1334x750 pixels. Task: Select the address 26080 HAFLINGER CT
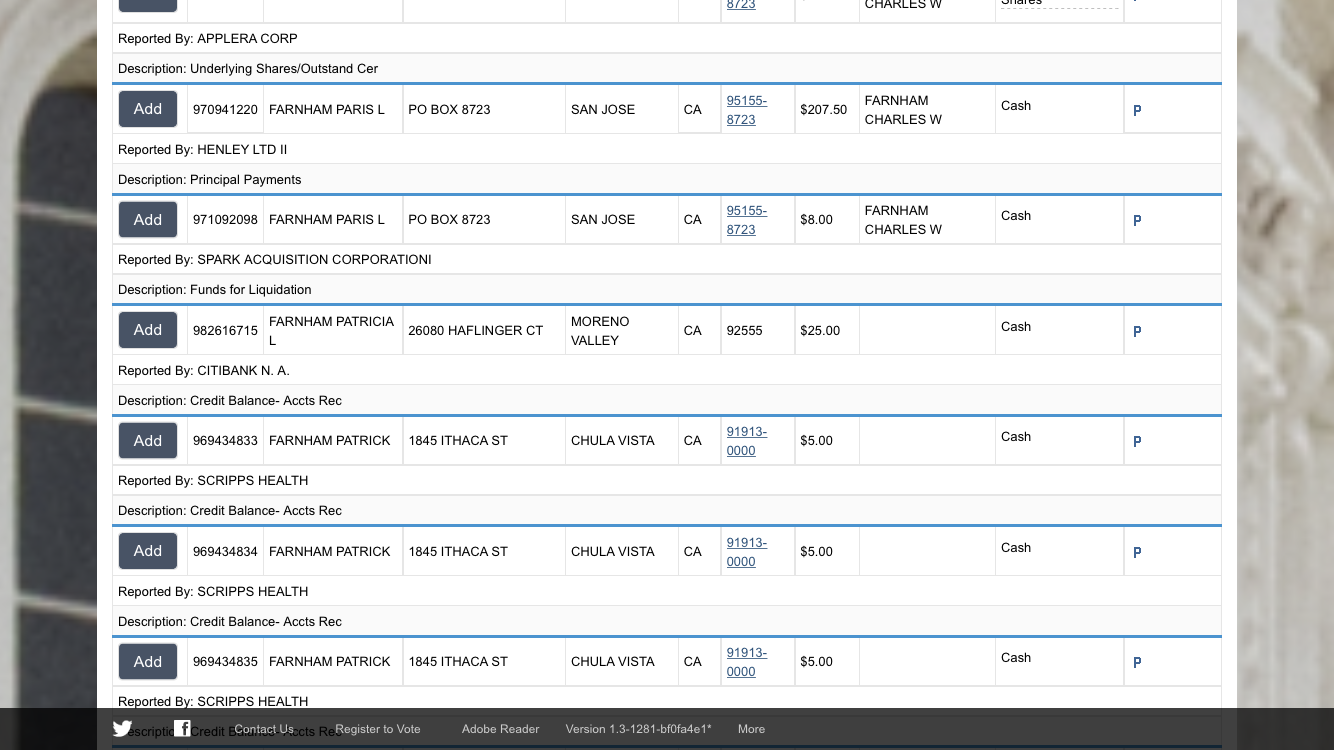coord(476,331)
